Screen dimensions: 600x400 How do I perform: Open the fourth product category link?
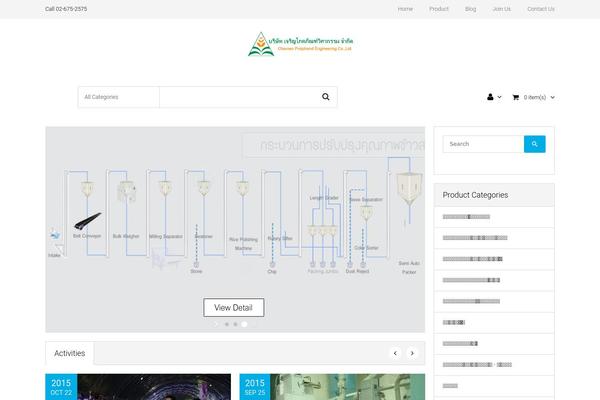click(x=471, y=280)
